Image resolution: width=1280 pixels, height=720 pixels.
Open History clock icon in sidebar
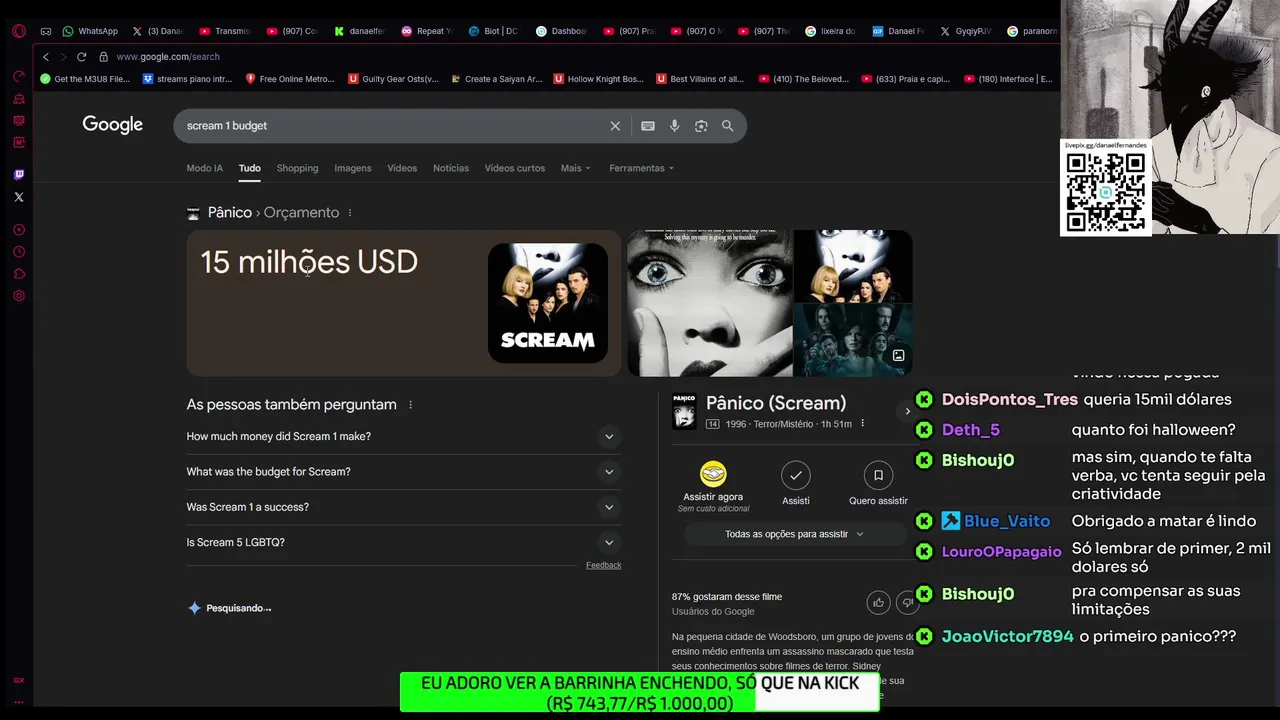(x=18, y=252)
